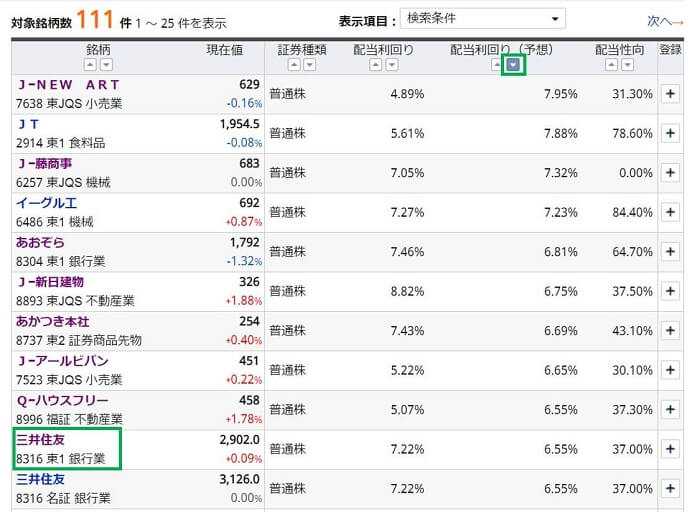700x512 pixels.
Task: Open J-NEW ART stock page
Action: pos(68,85)
